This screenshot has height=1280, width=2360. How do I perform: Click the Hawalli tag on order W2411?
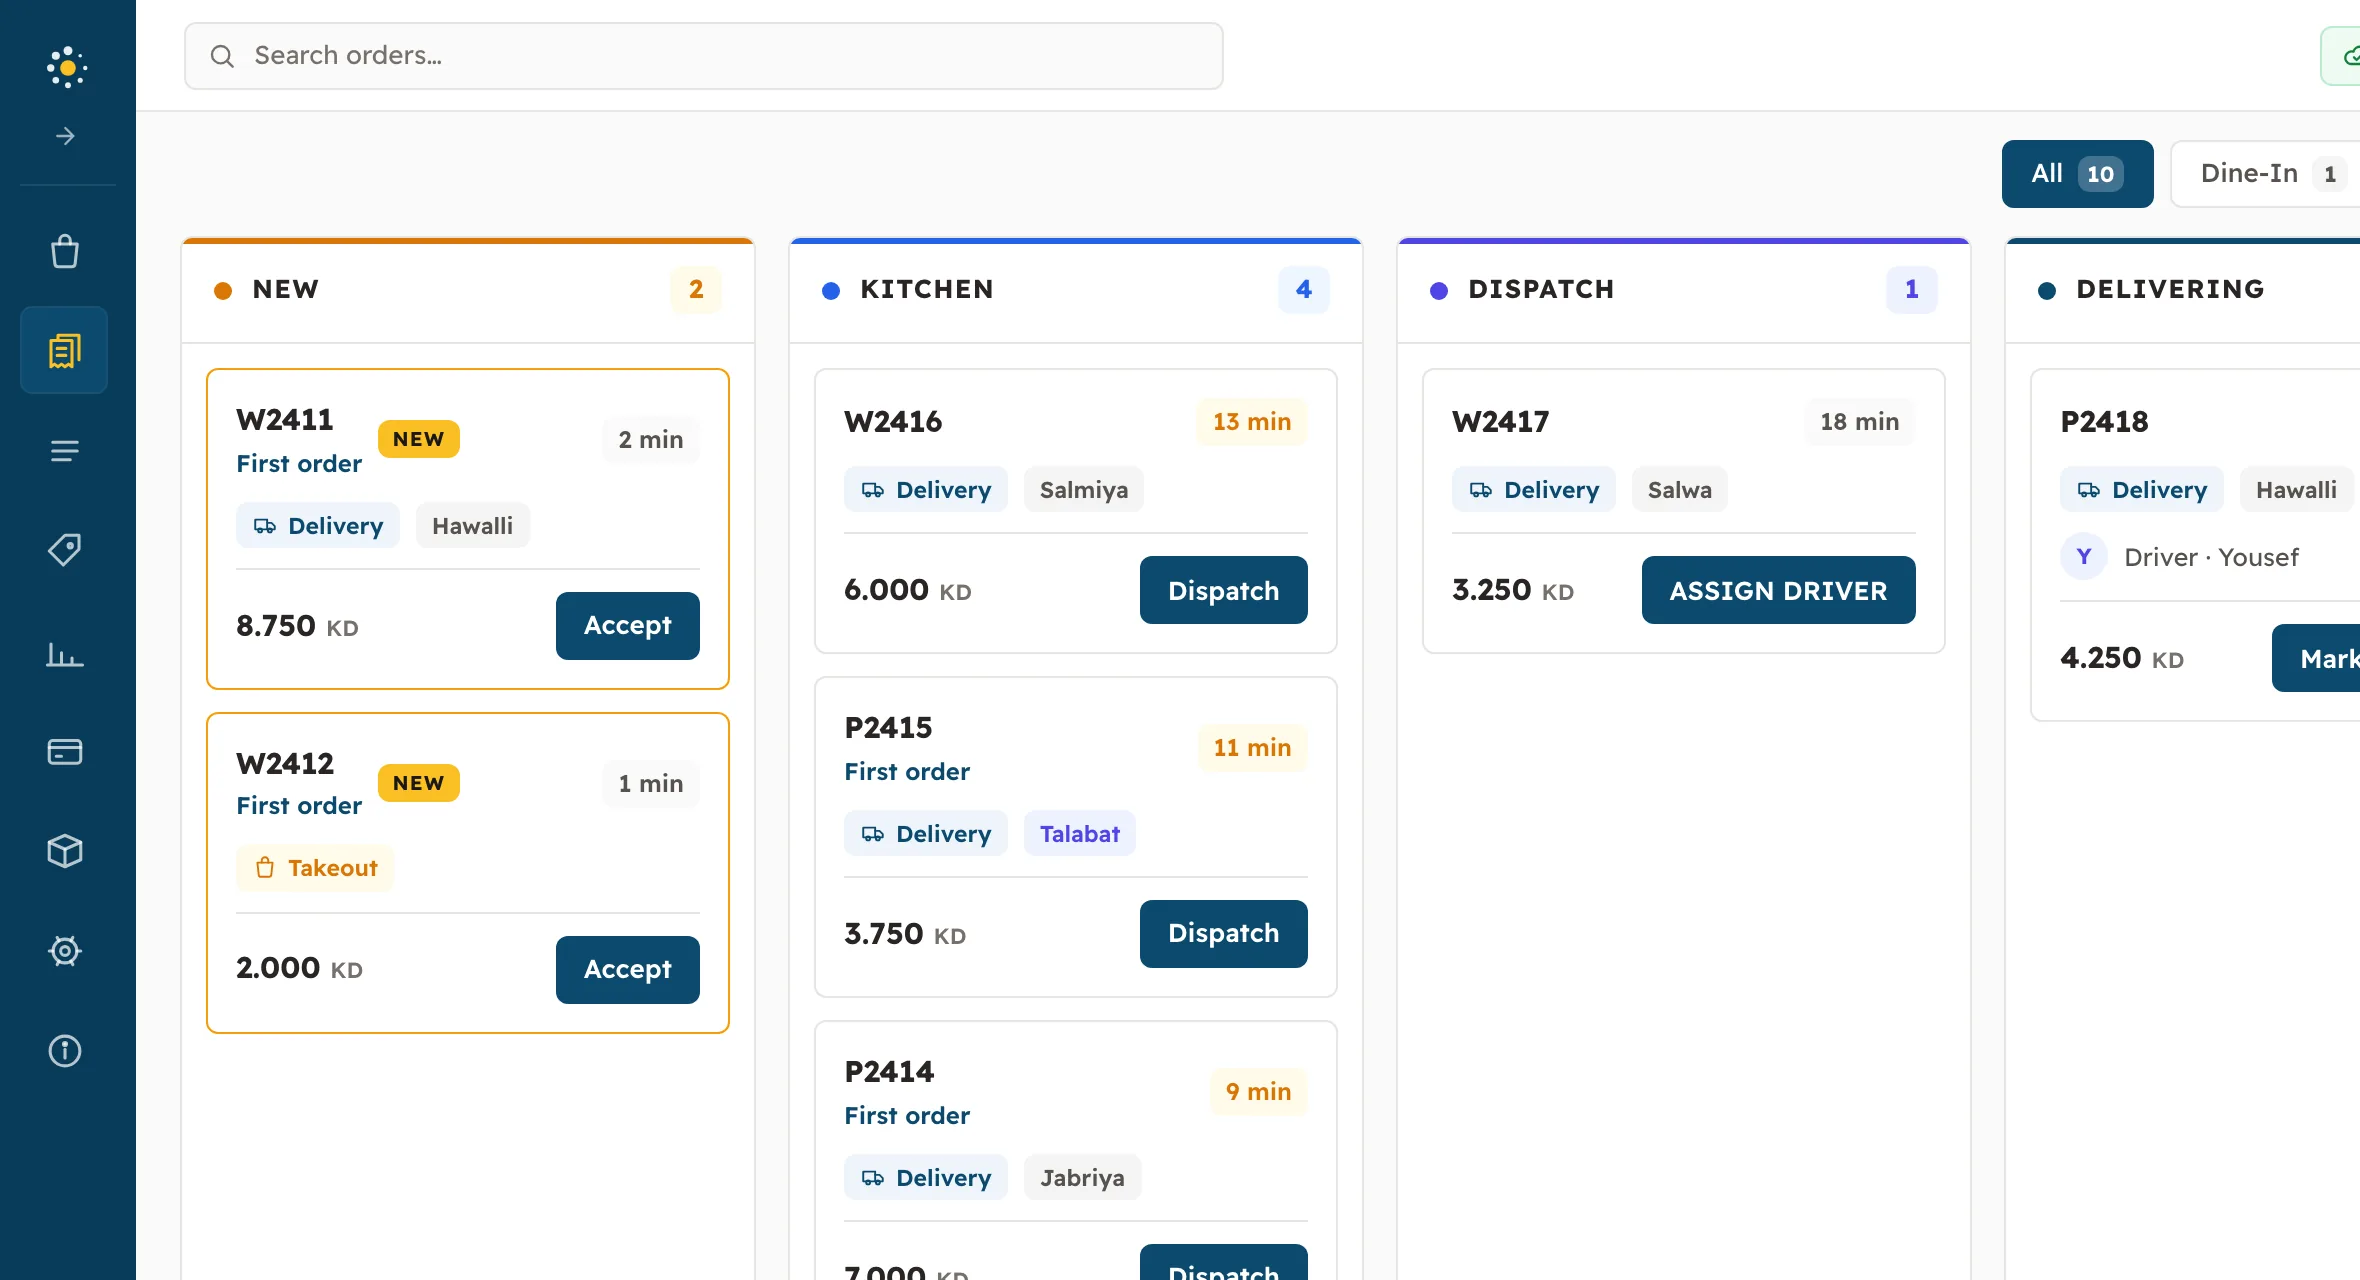tap(473, 526)
